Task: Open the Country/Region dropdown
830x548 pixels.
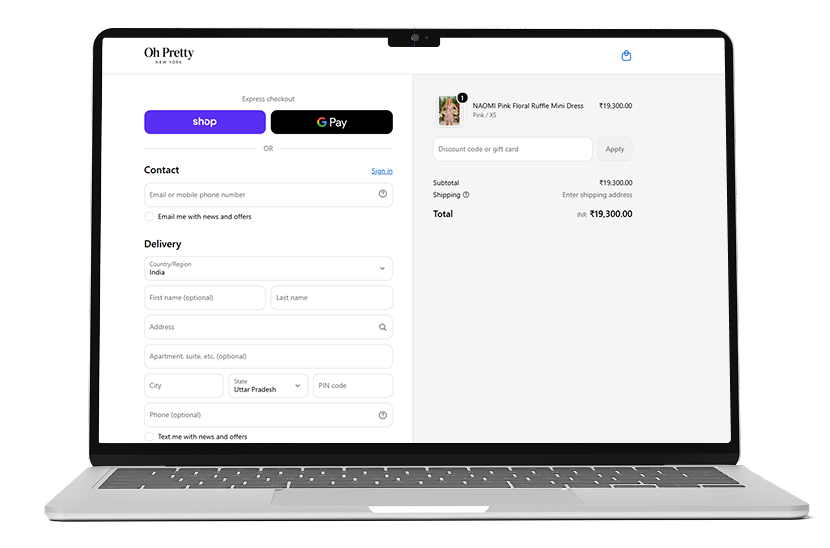Action: tap(268, 268)
